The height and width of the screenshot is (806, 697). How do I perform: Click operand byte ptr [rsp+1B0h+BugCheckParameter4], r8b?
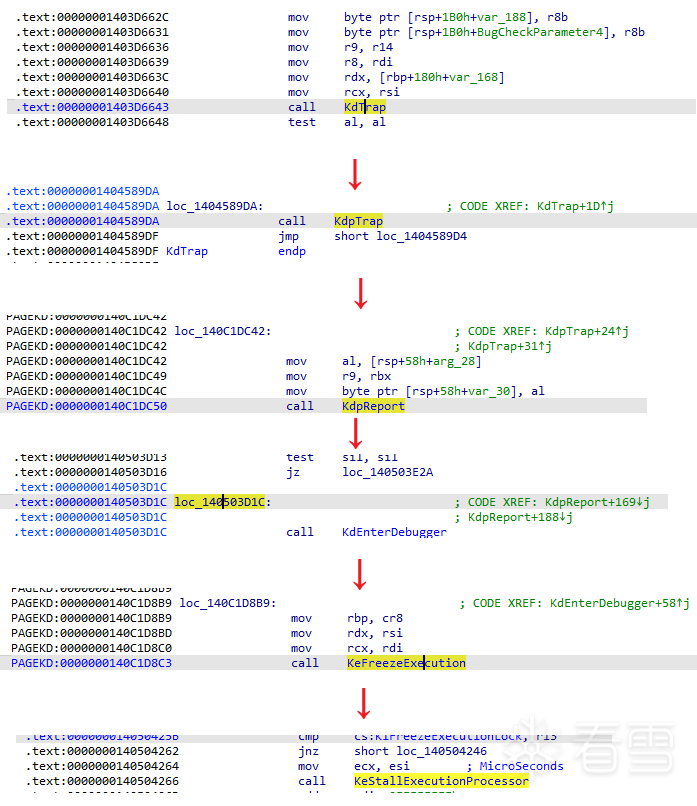click(x=494, y=32)
